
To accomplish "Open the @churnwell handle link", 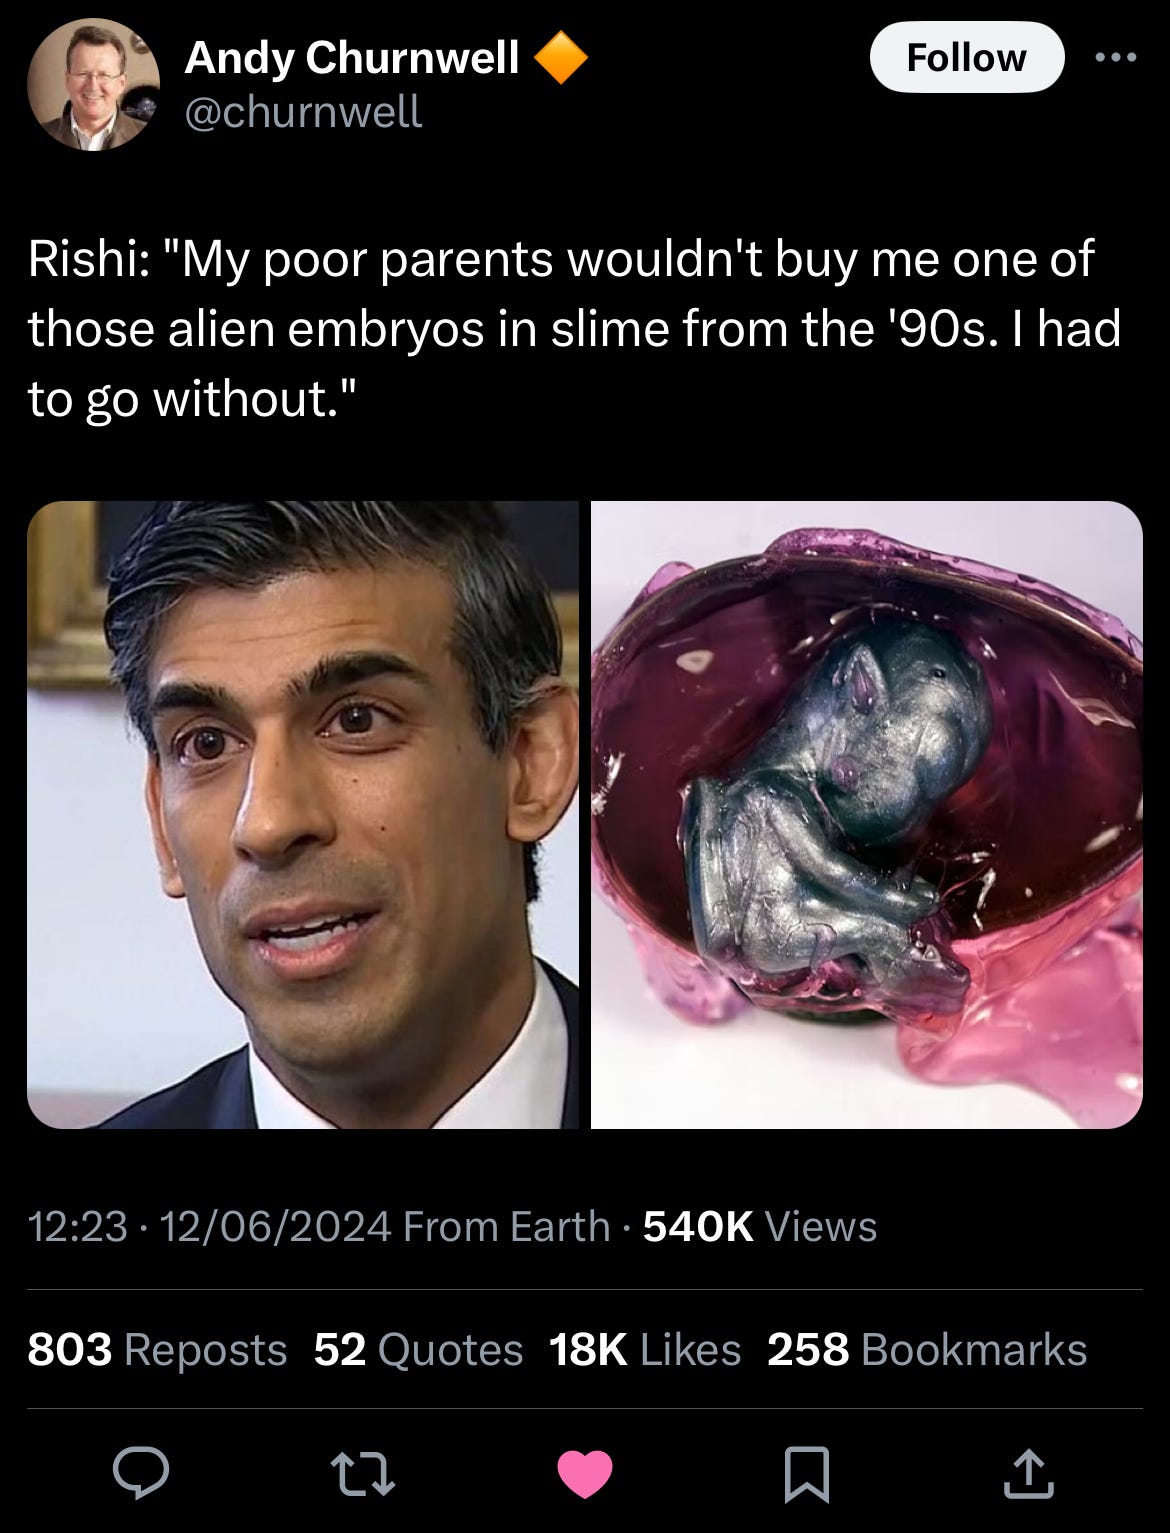I will 304,111.
